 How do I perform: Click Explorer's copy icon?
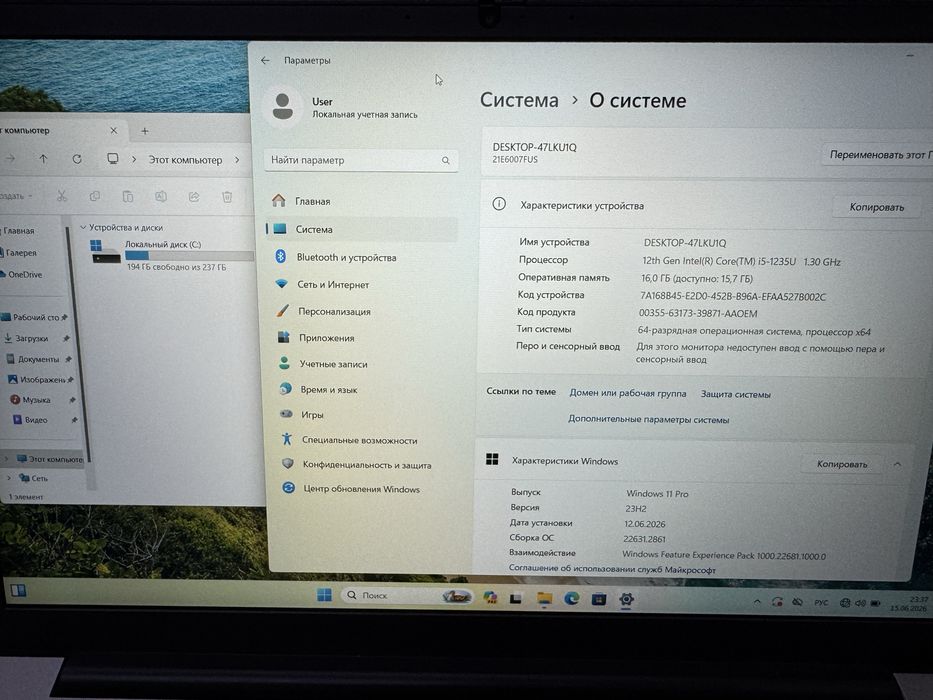pos(95,196)
